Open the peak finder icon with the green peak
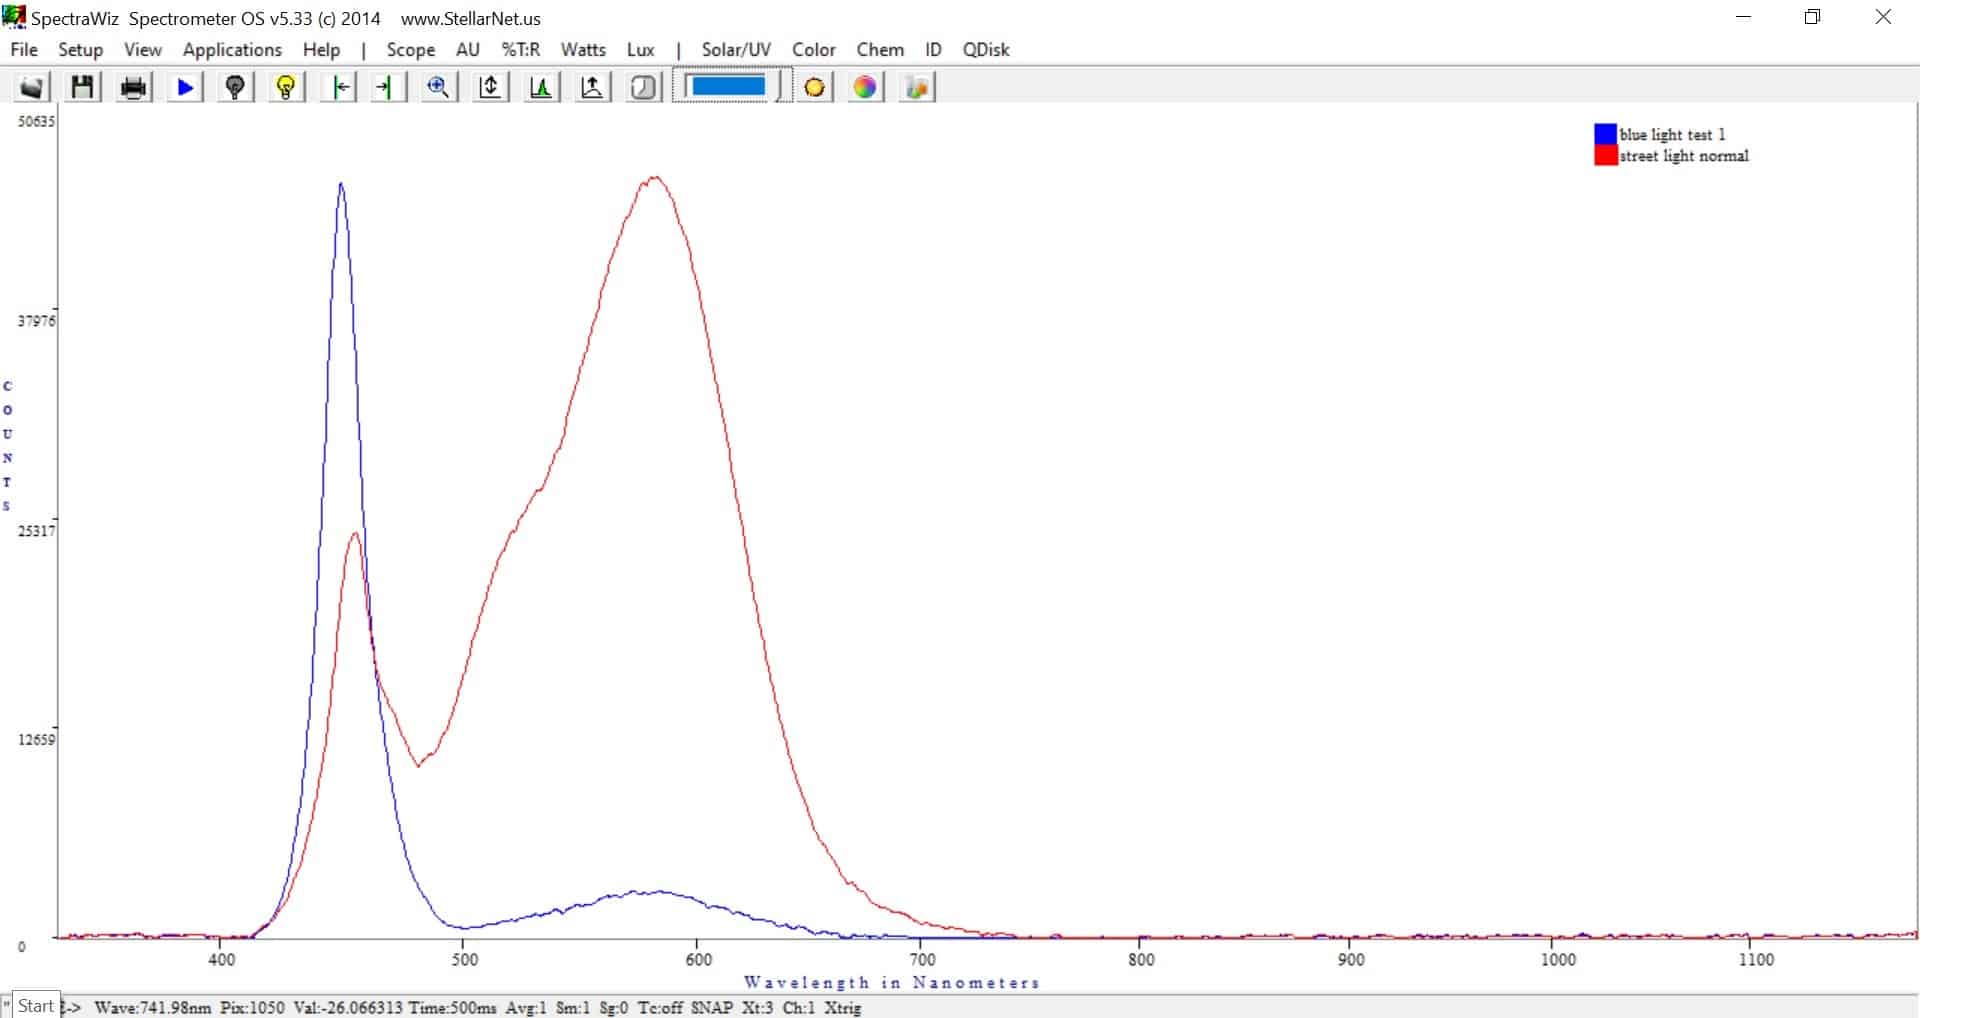Screen dimensions: 1962x1018 [541, 87]
